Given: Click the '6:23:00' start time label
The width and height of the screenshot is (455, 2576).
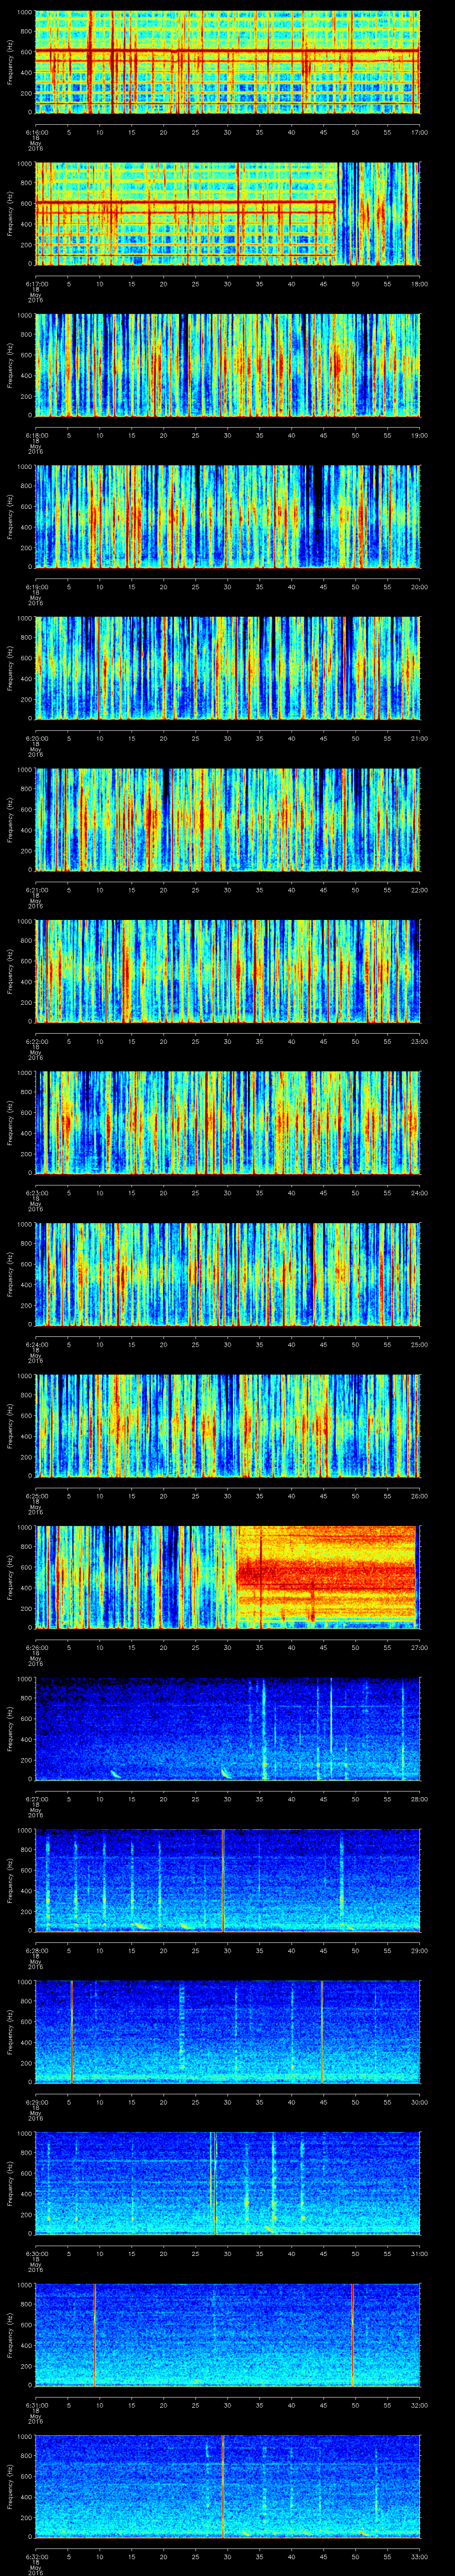Looking at the screenshot, I should (x=36, y=1193).
